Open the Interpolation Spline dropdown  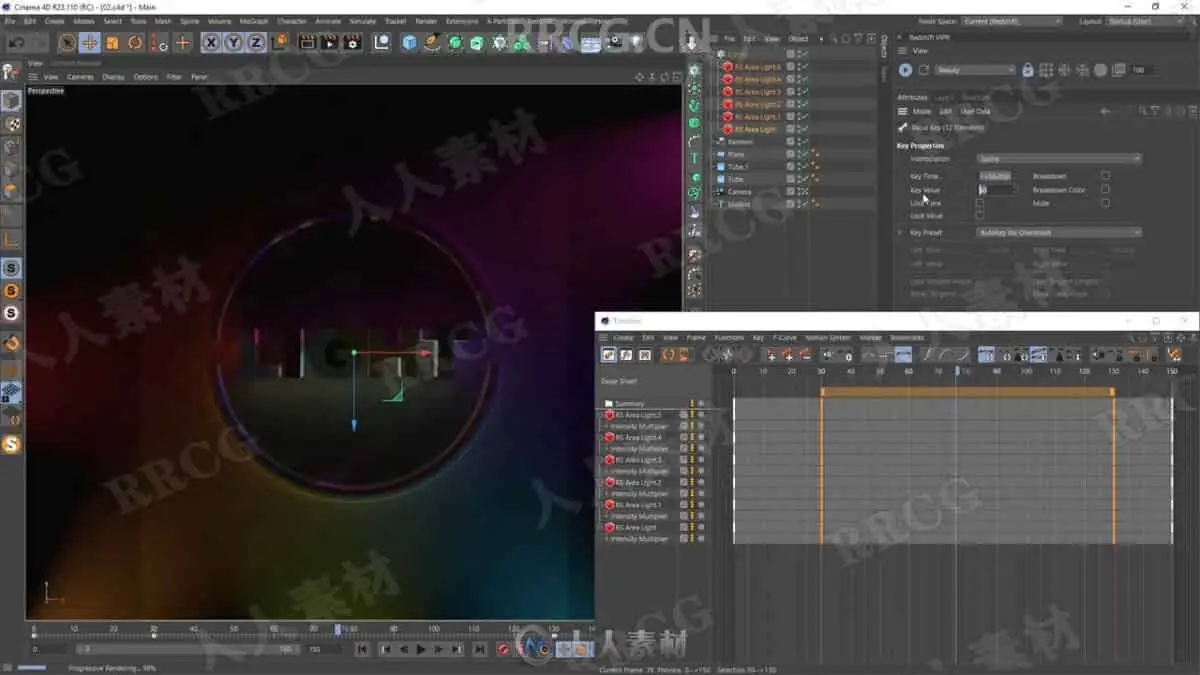click(x=1059, y=159)
